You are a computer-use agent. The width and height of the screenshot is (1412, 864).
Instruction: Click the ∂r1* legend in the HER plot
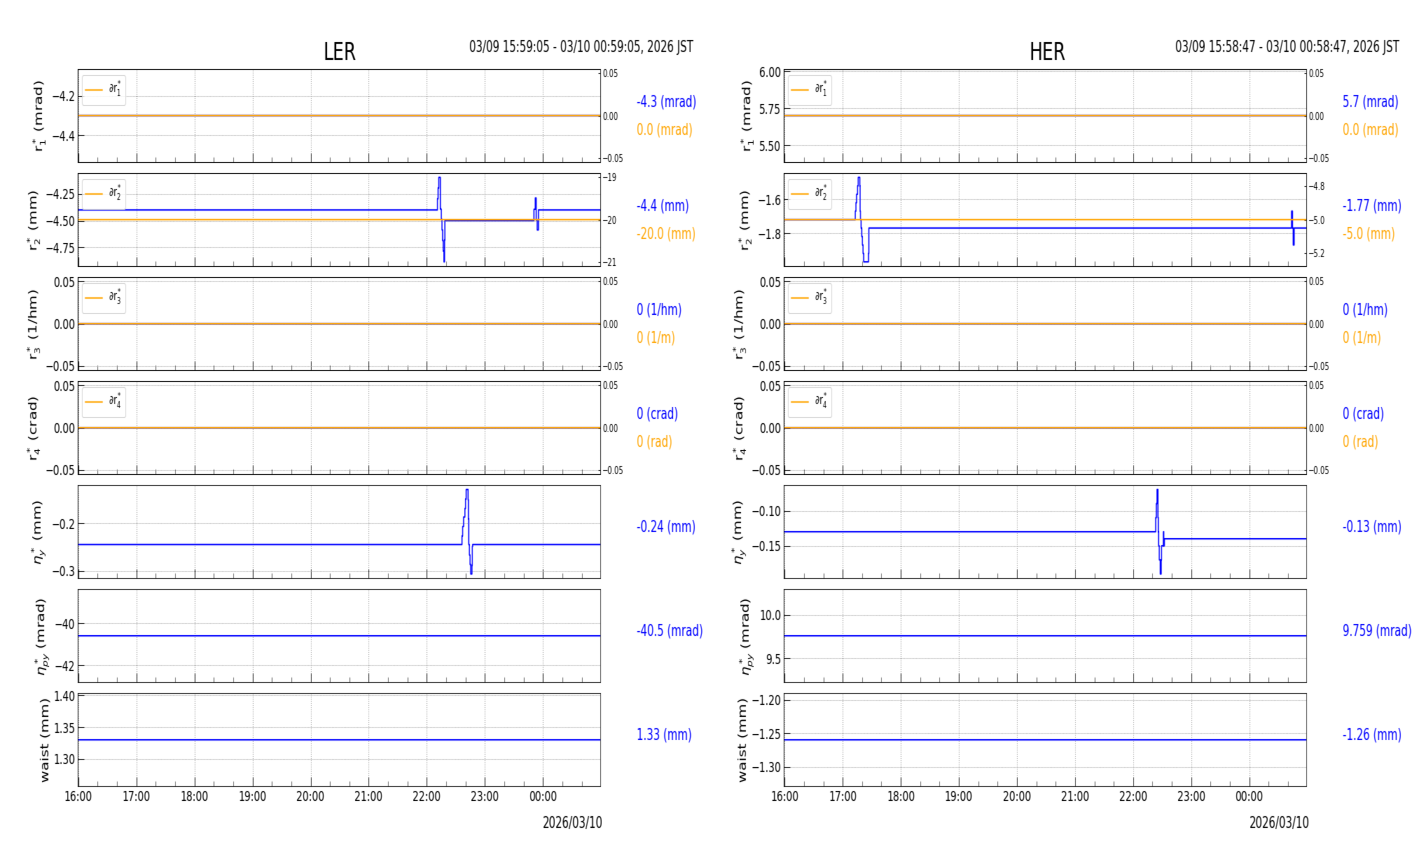[x=810, y=90]
